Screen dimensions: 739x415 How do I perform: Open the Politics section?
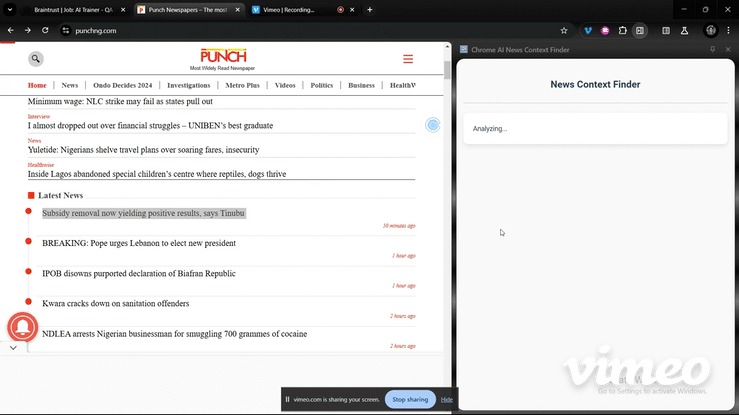pos(321,85)
